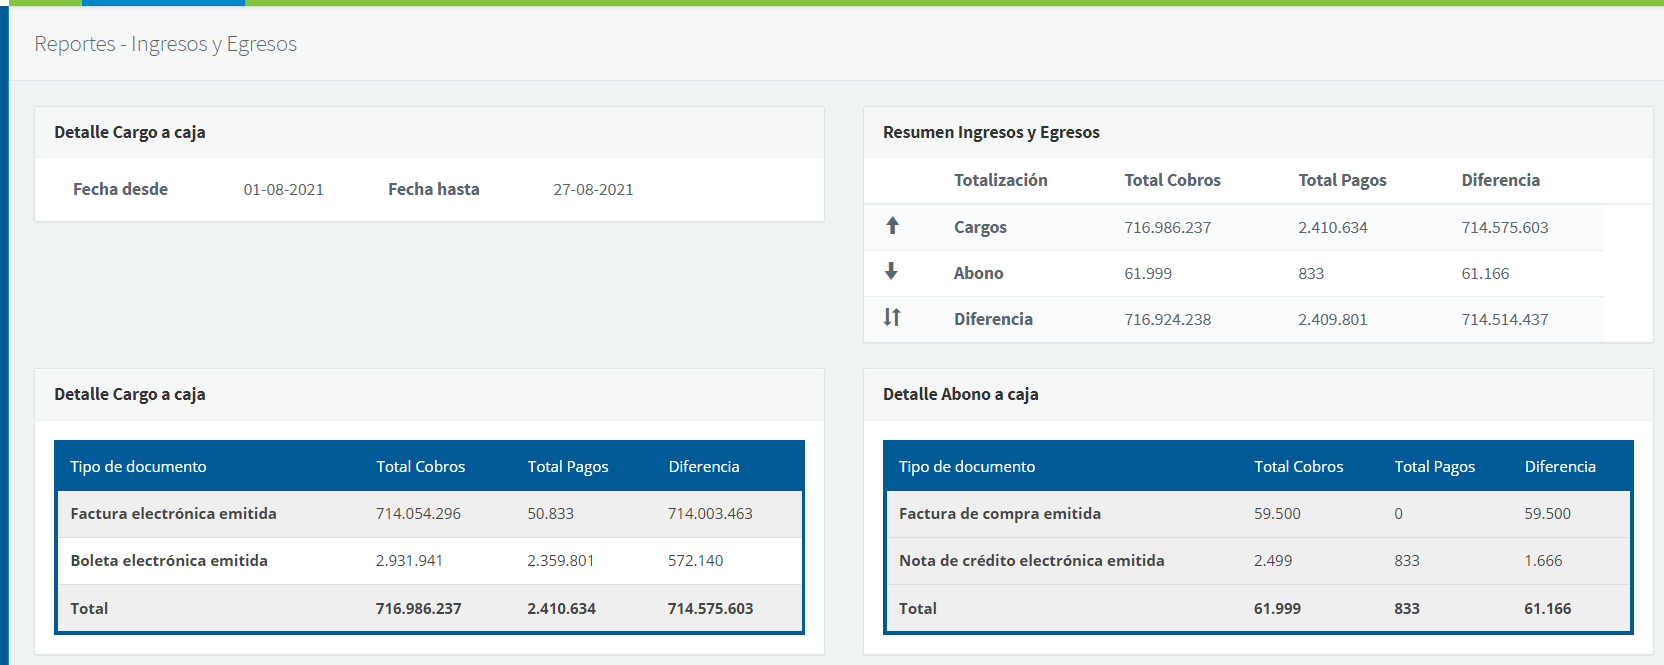Click the down arrow icon beside Abono

click(x=891, y=272)
